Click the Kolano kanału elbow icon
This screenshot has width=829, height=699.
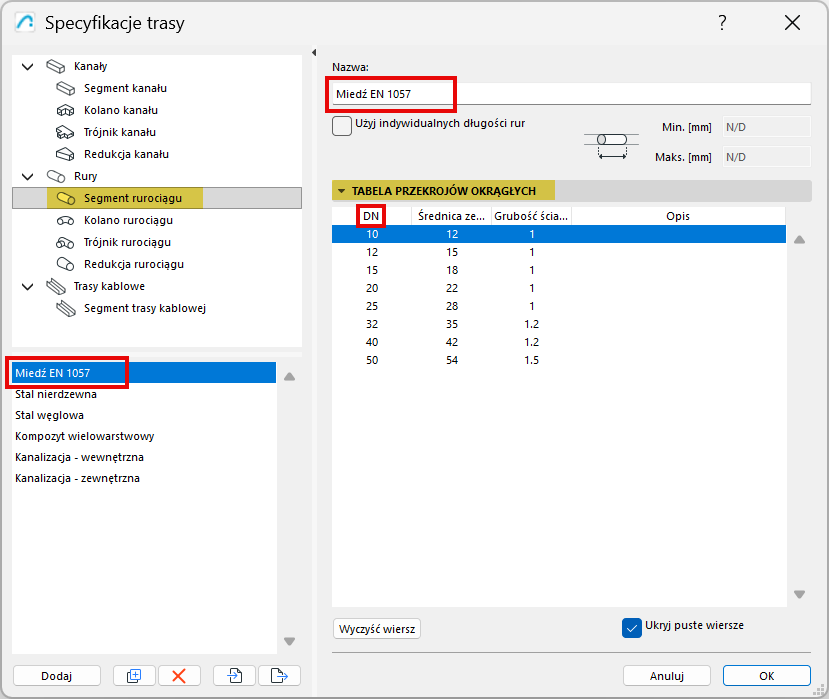click(66, 110)
